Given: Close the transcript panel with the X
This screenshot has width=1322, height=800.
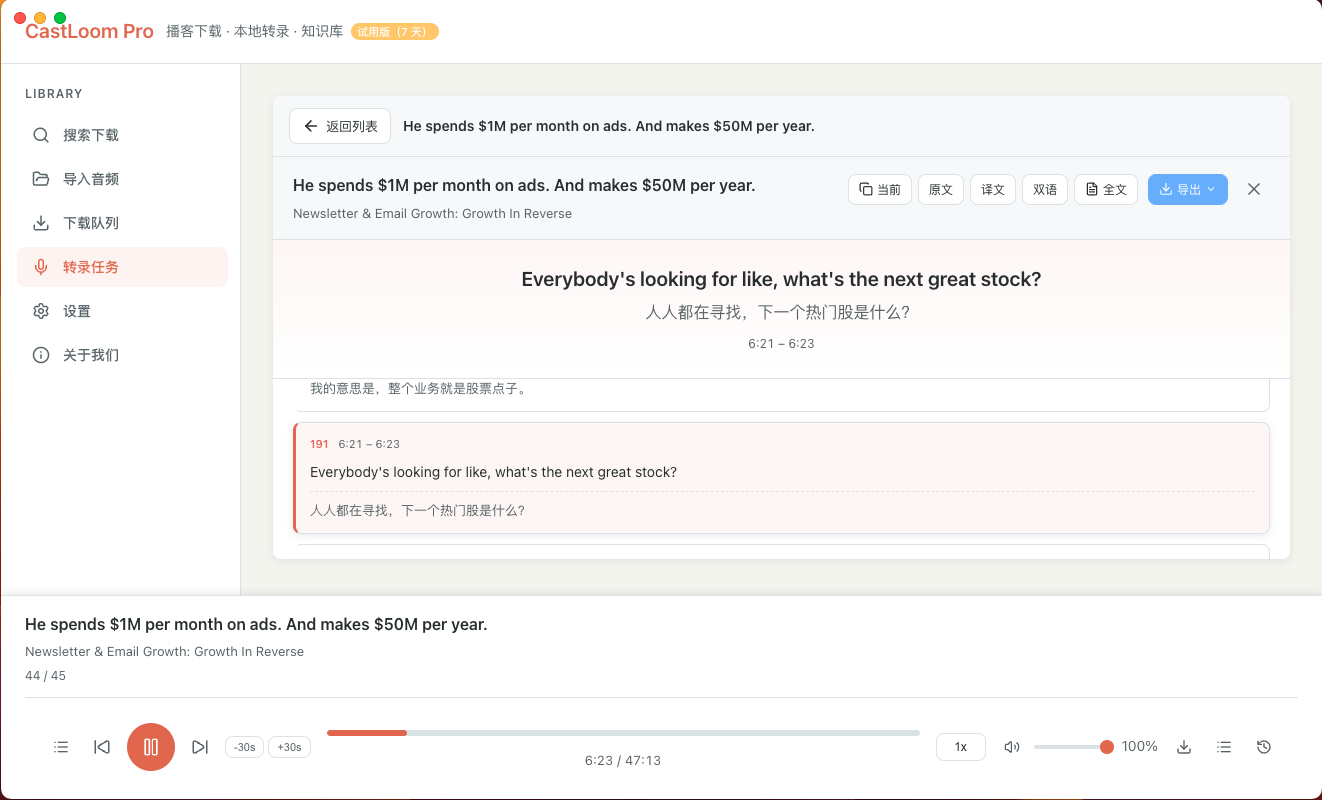Looking at the screenshot, I should point(1254,189).
